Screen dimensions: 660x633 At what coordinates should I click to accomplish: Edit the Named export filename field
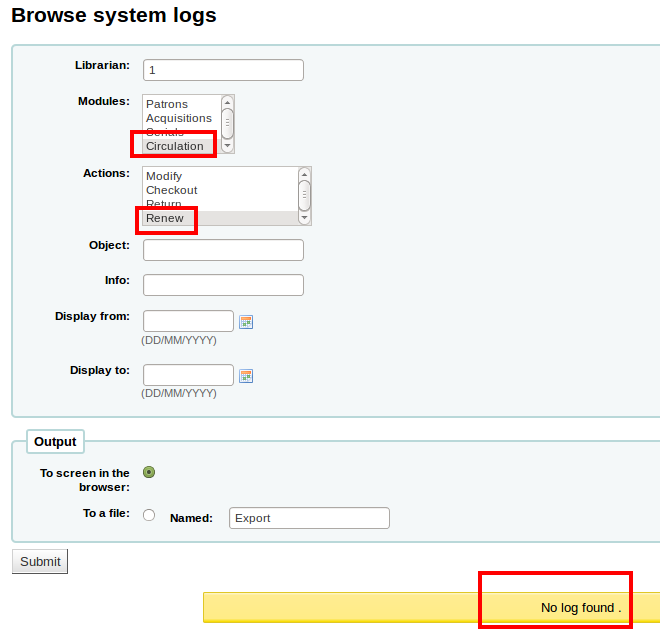coord(309,518)
